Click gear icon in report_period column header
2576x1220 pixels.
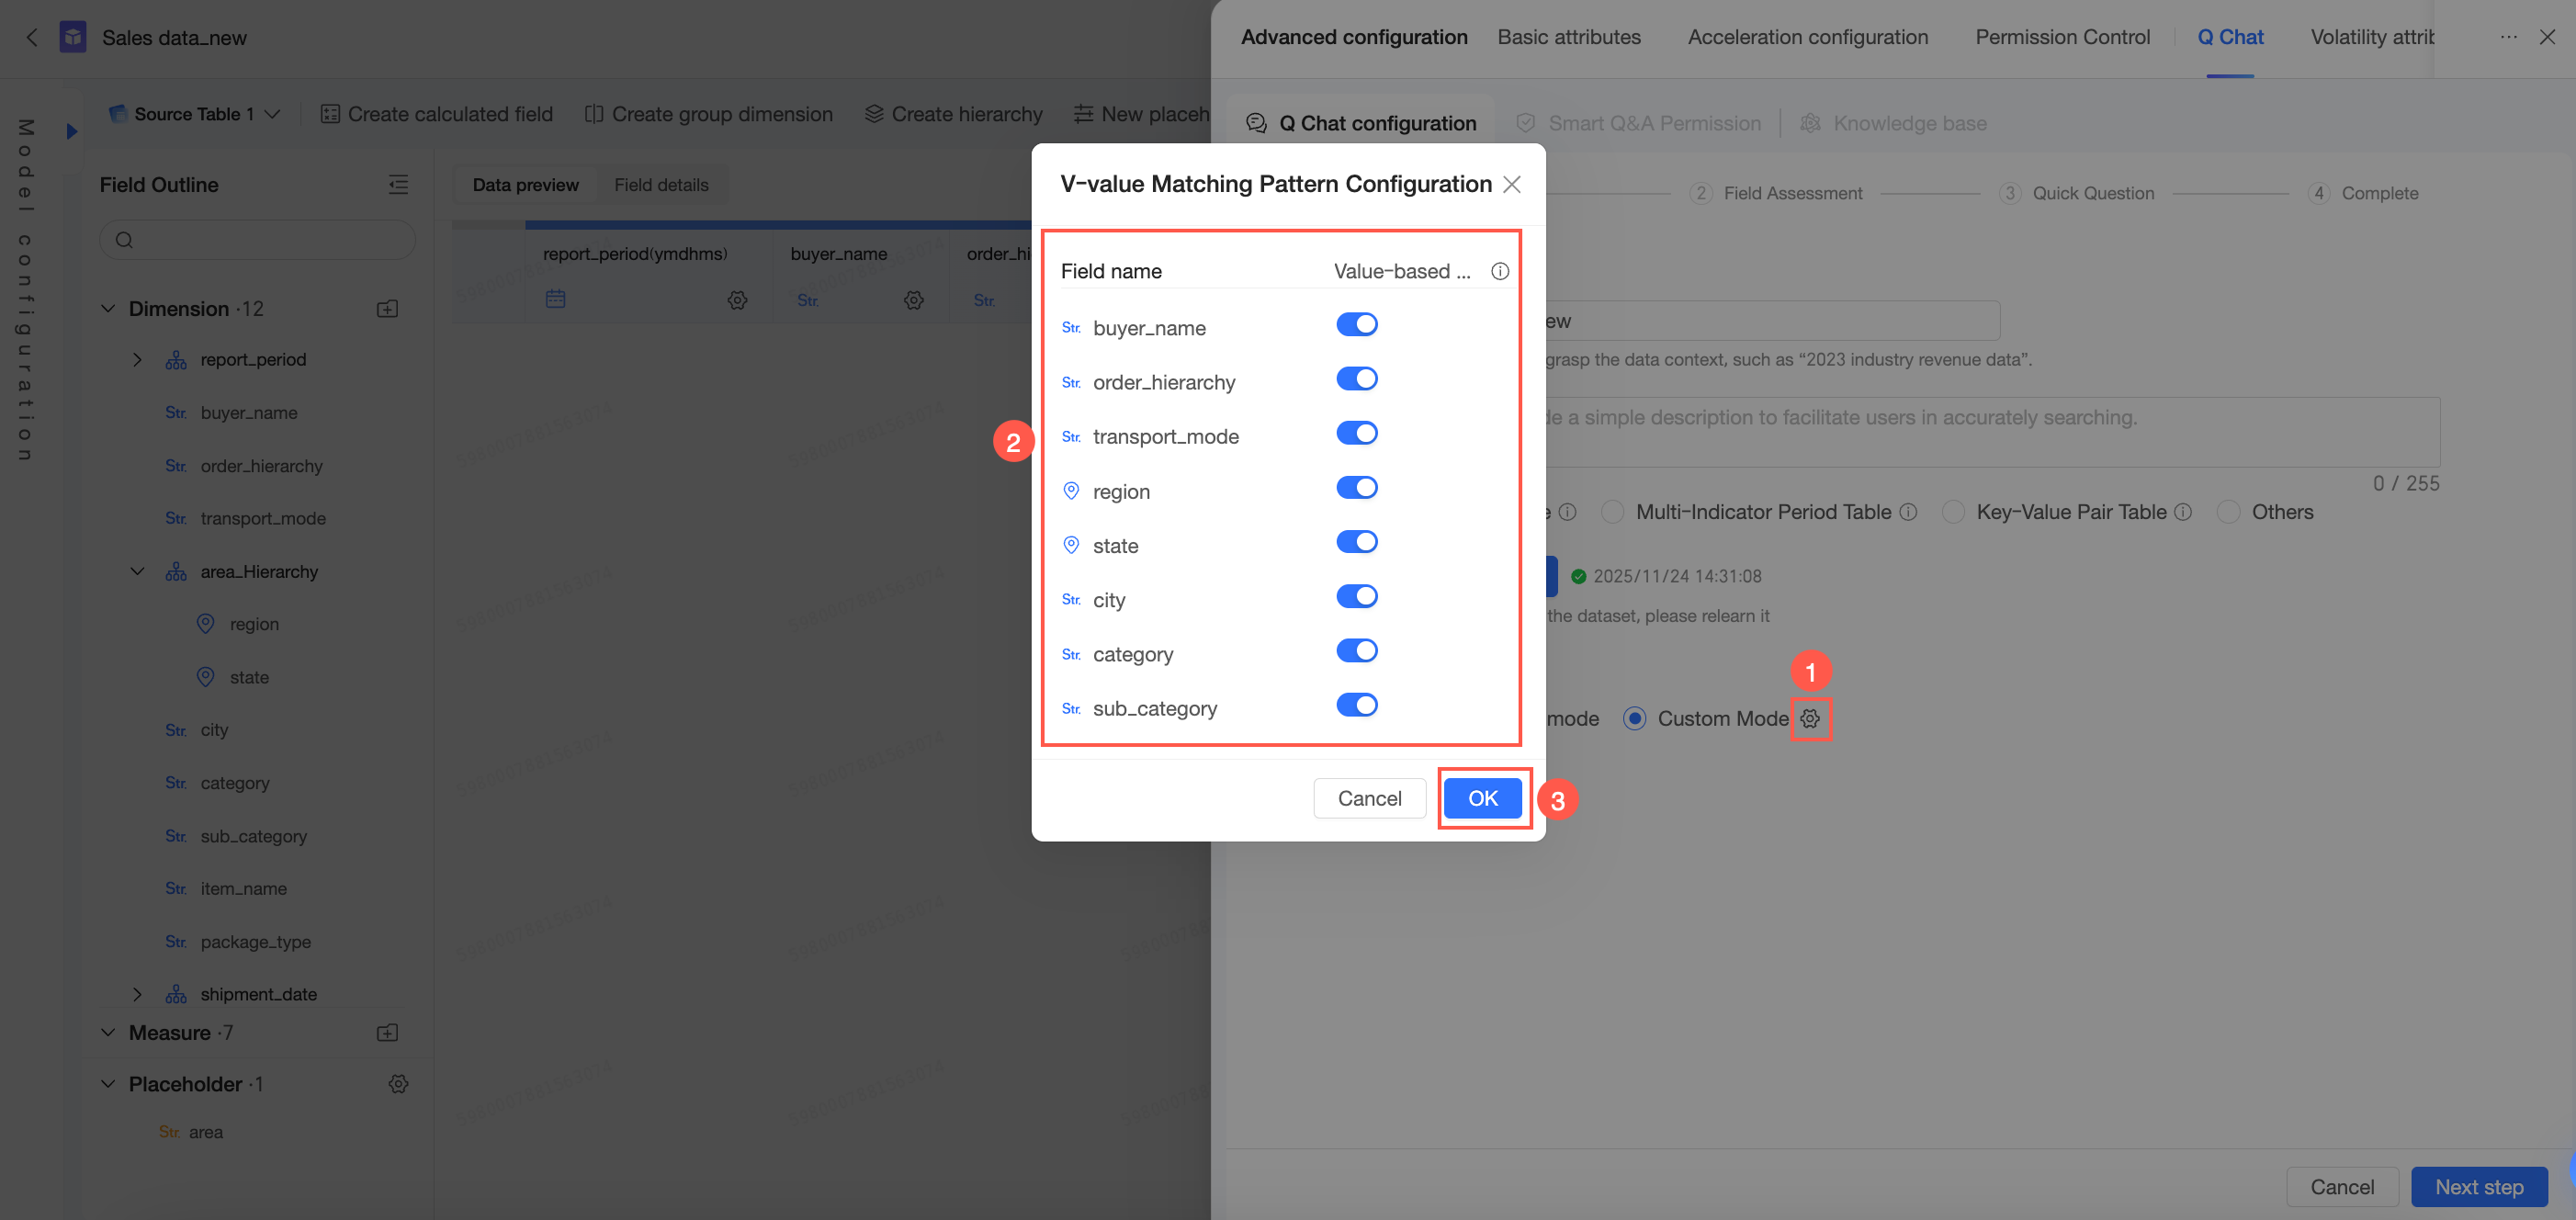tap(737, 300)
